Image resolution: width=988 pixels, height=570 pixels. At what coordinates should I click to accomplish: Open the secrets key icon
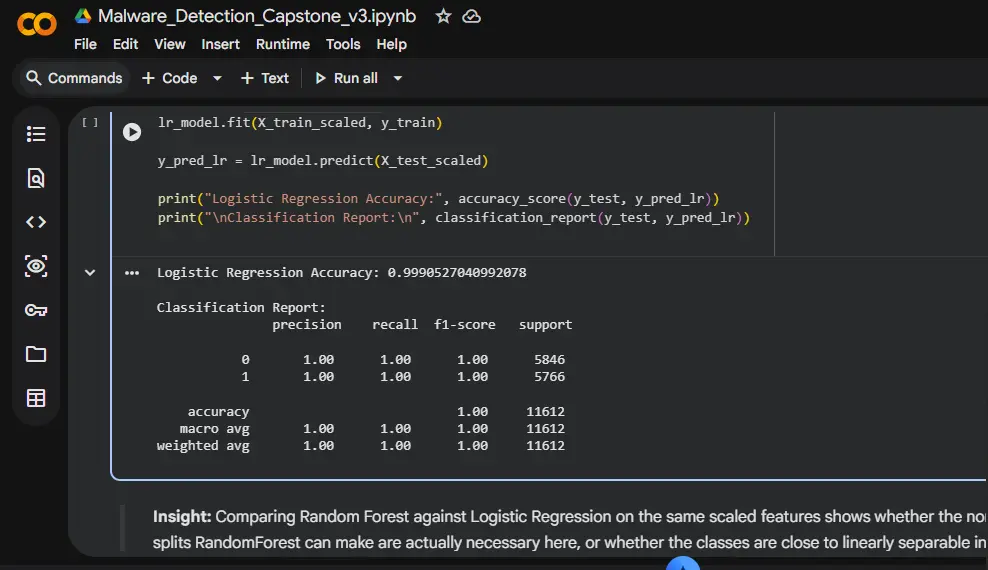point(36,310)
